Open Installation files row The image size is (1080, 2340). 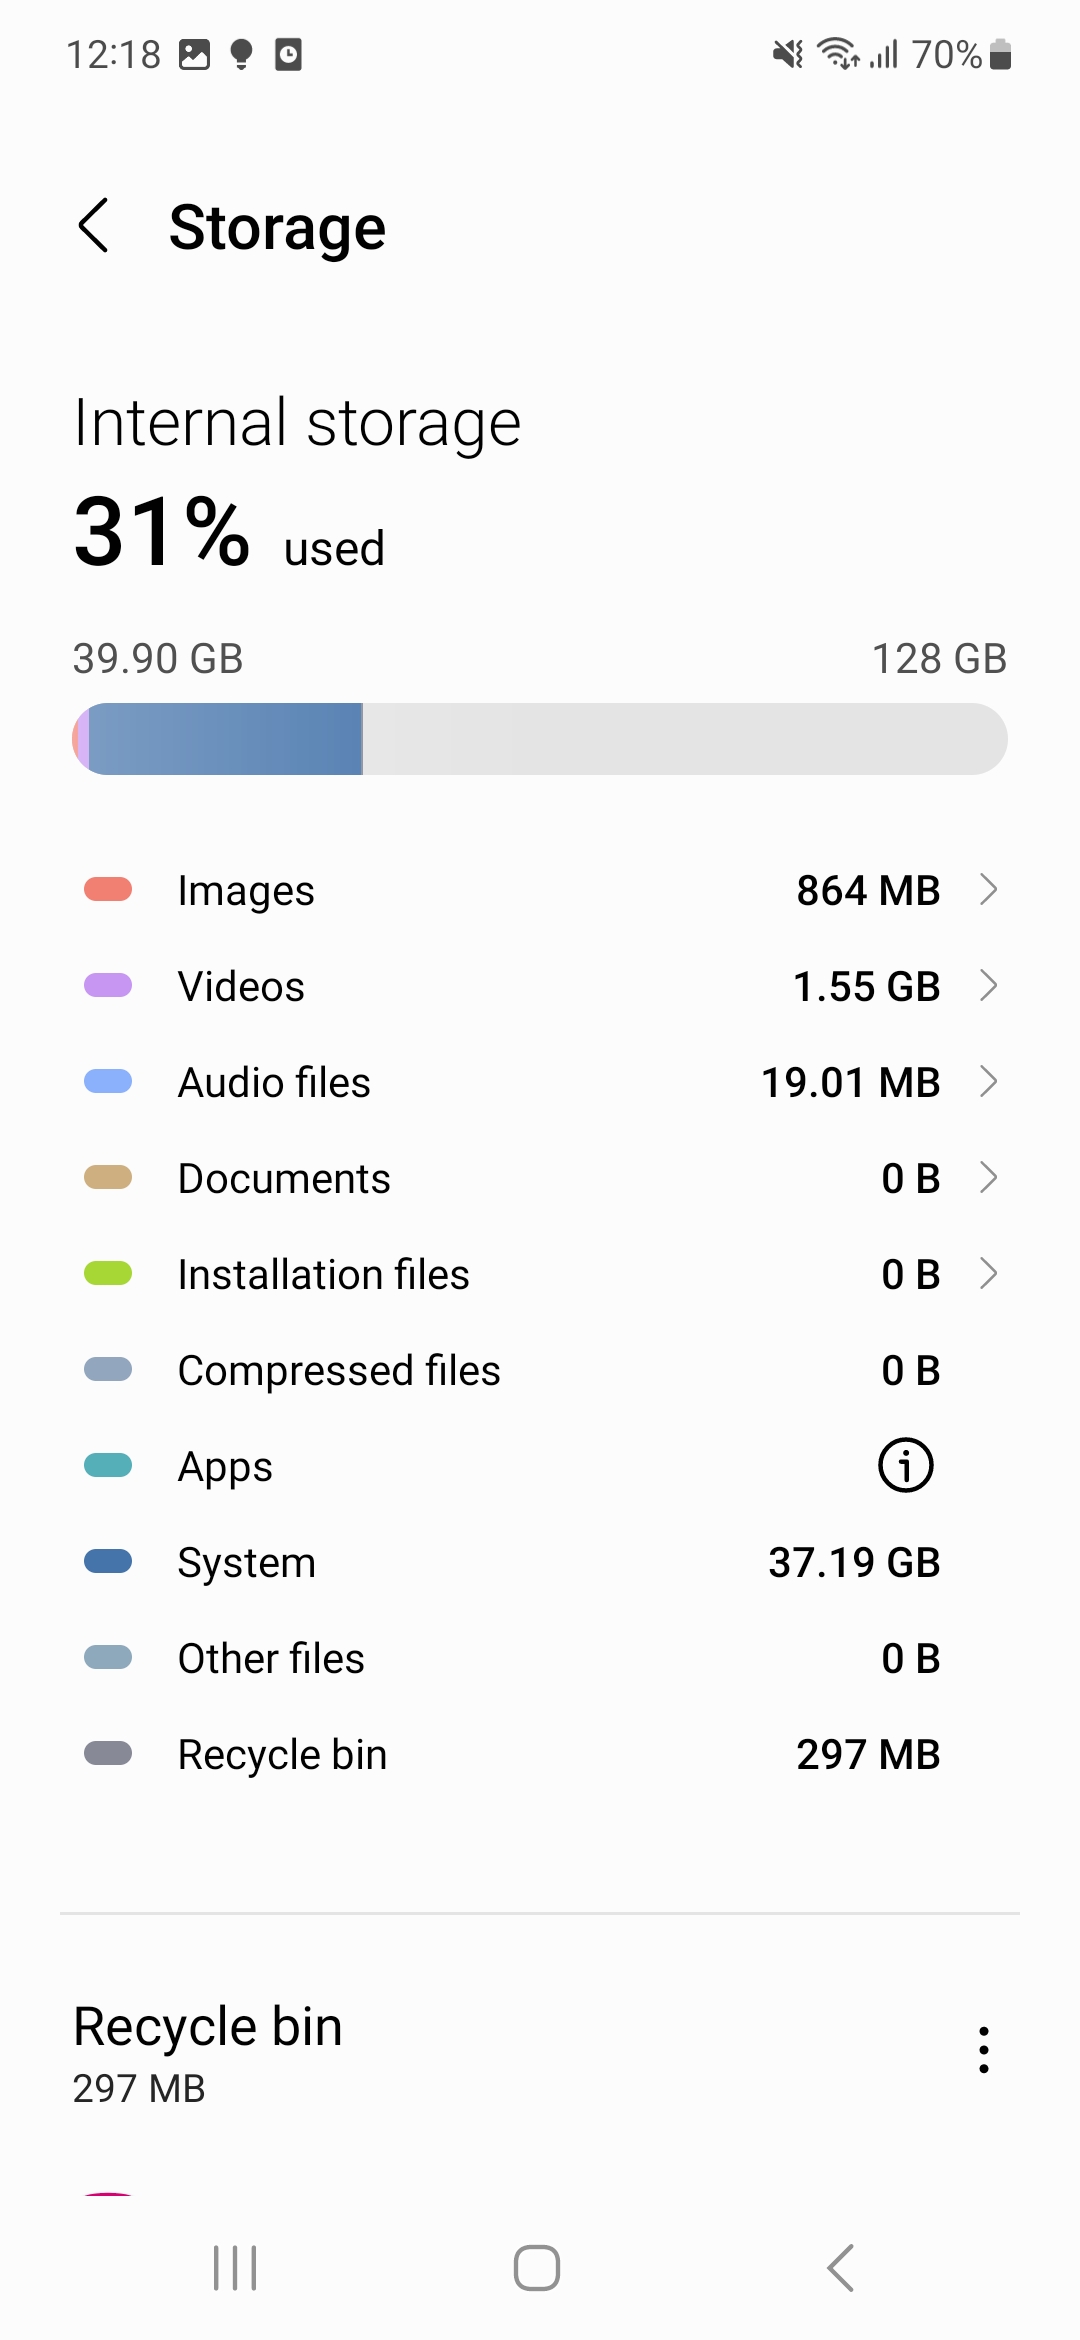[540, 1274]
